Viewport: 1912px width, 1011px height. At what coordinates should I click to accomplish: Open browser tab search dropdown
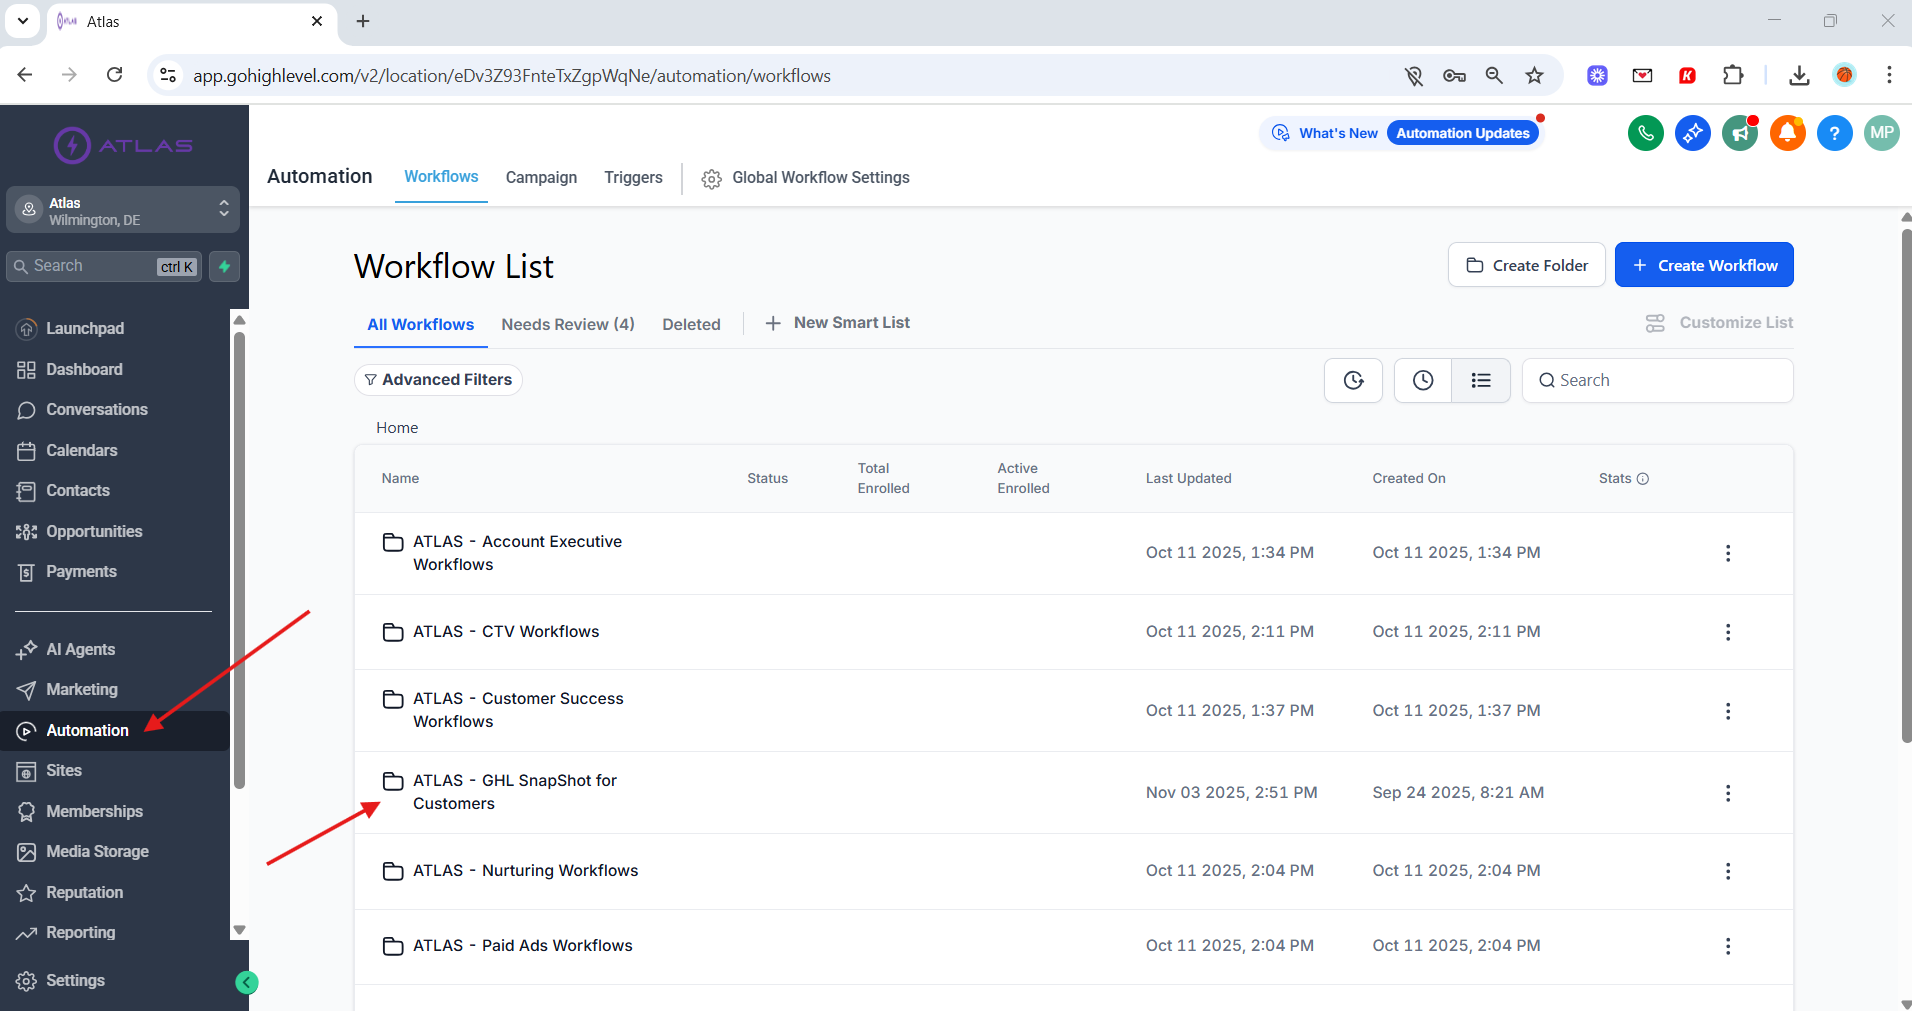[23, 21]
